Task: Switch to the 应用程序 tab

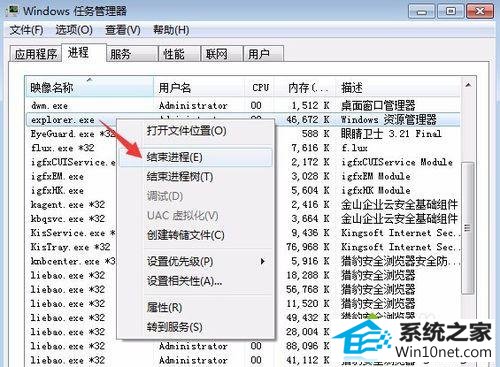Action: [36, 54]
